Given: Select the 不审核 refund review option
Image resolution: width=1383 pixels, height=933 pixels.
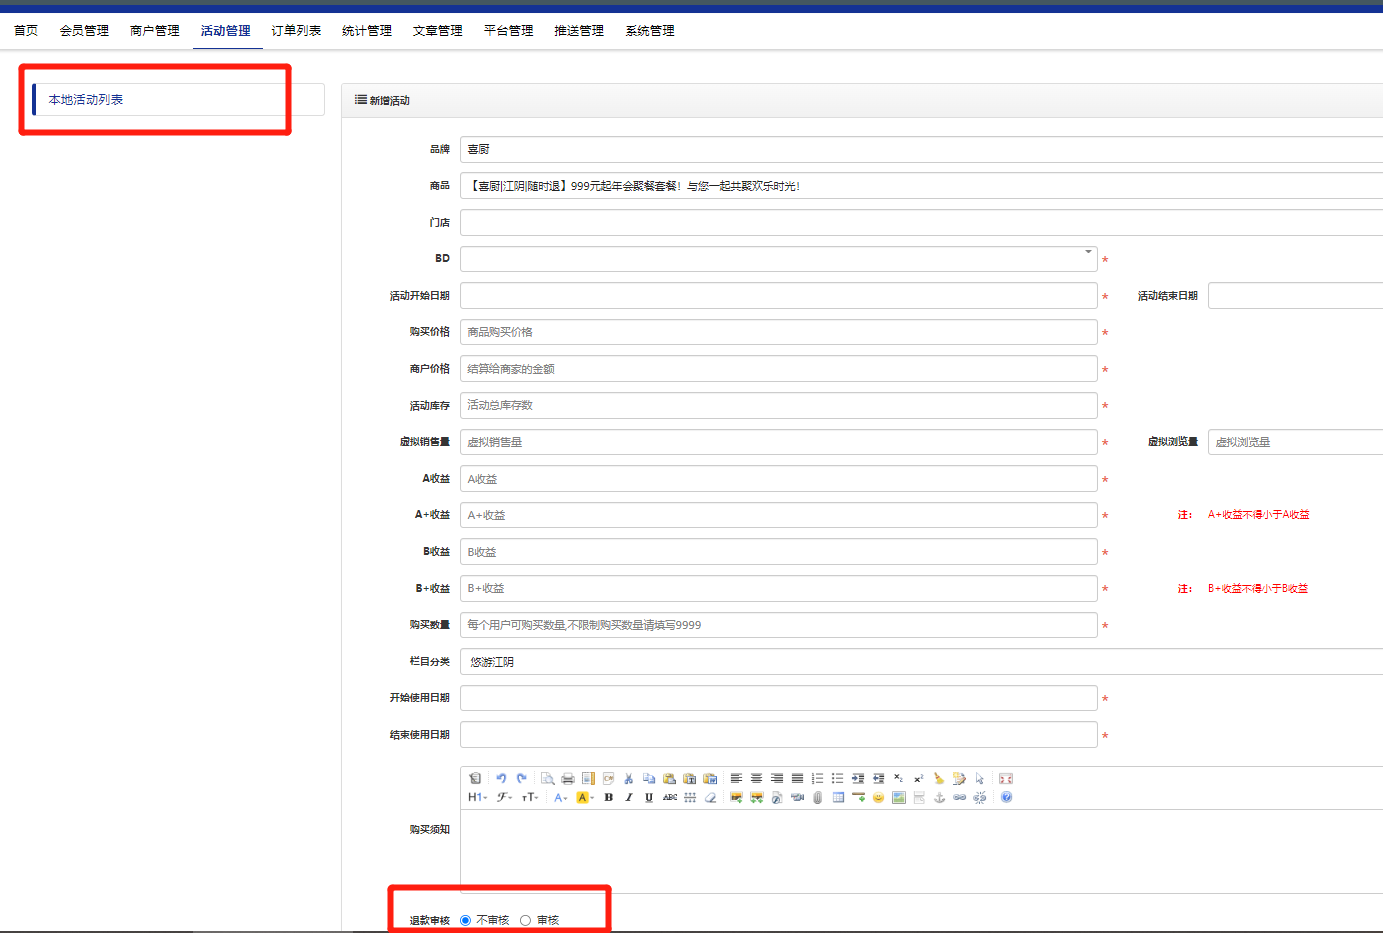Looking at the screenshot, I should [465, 920].
